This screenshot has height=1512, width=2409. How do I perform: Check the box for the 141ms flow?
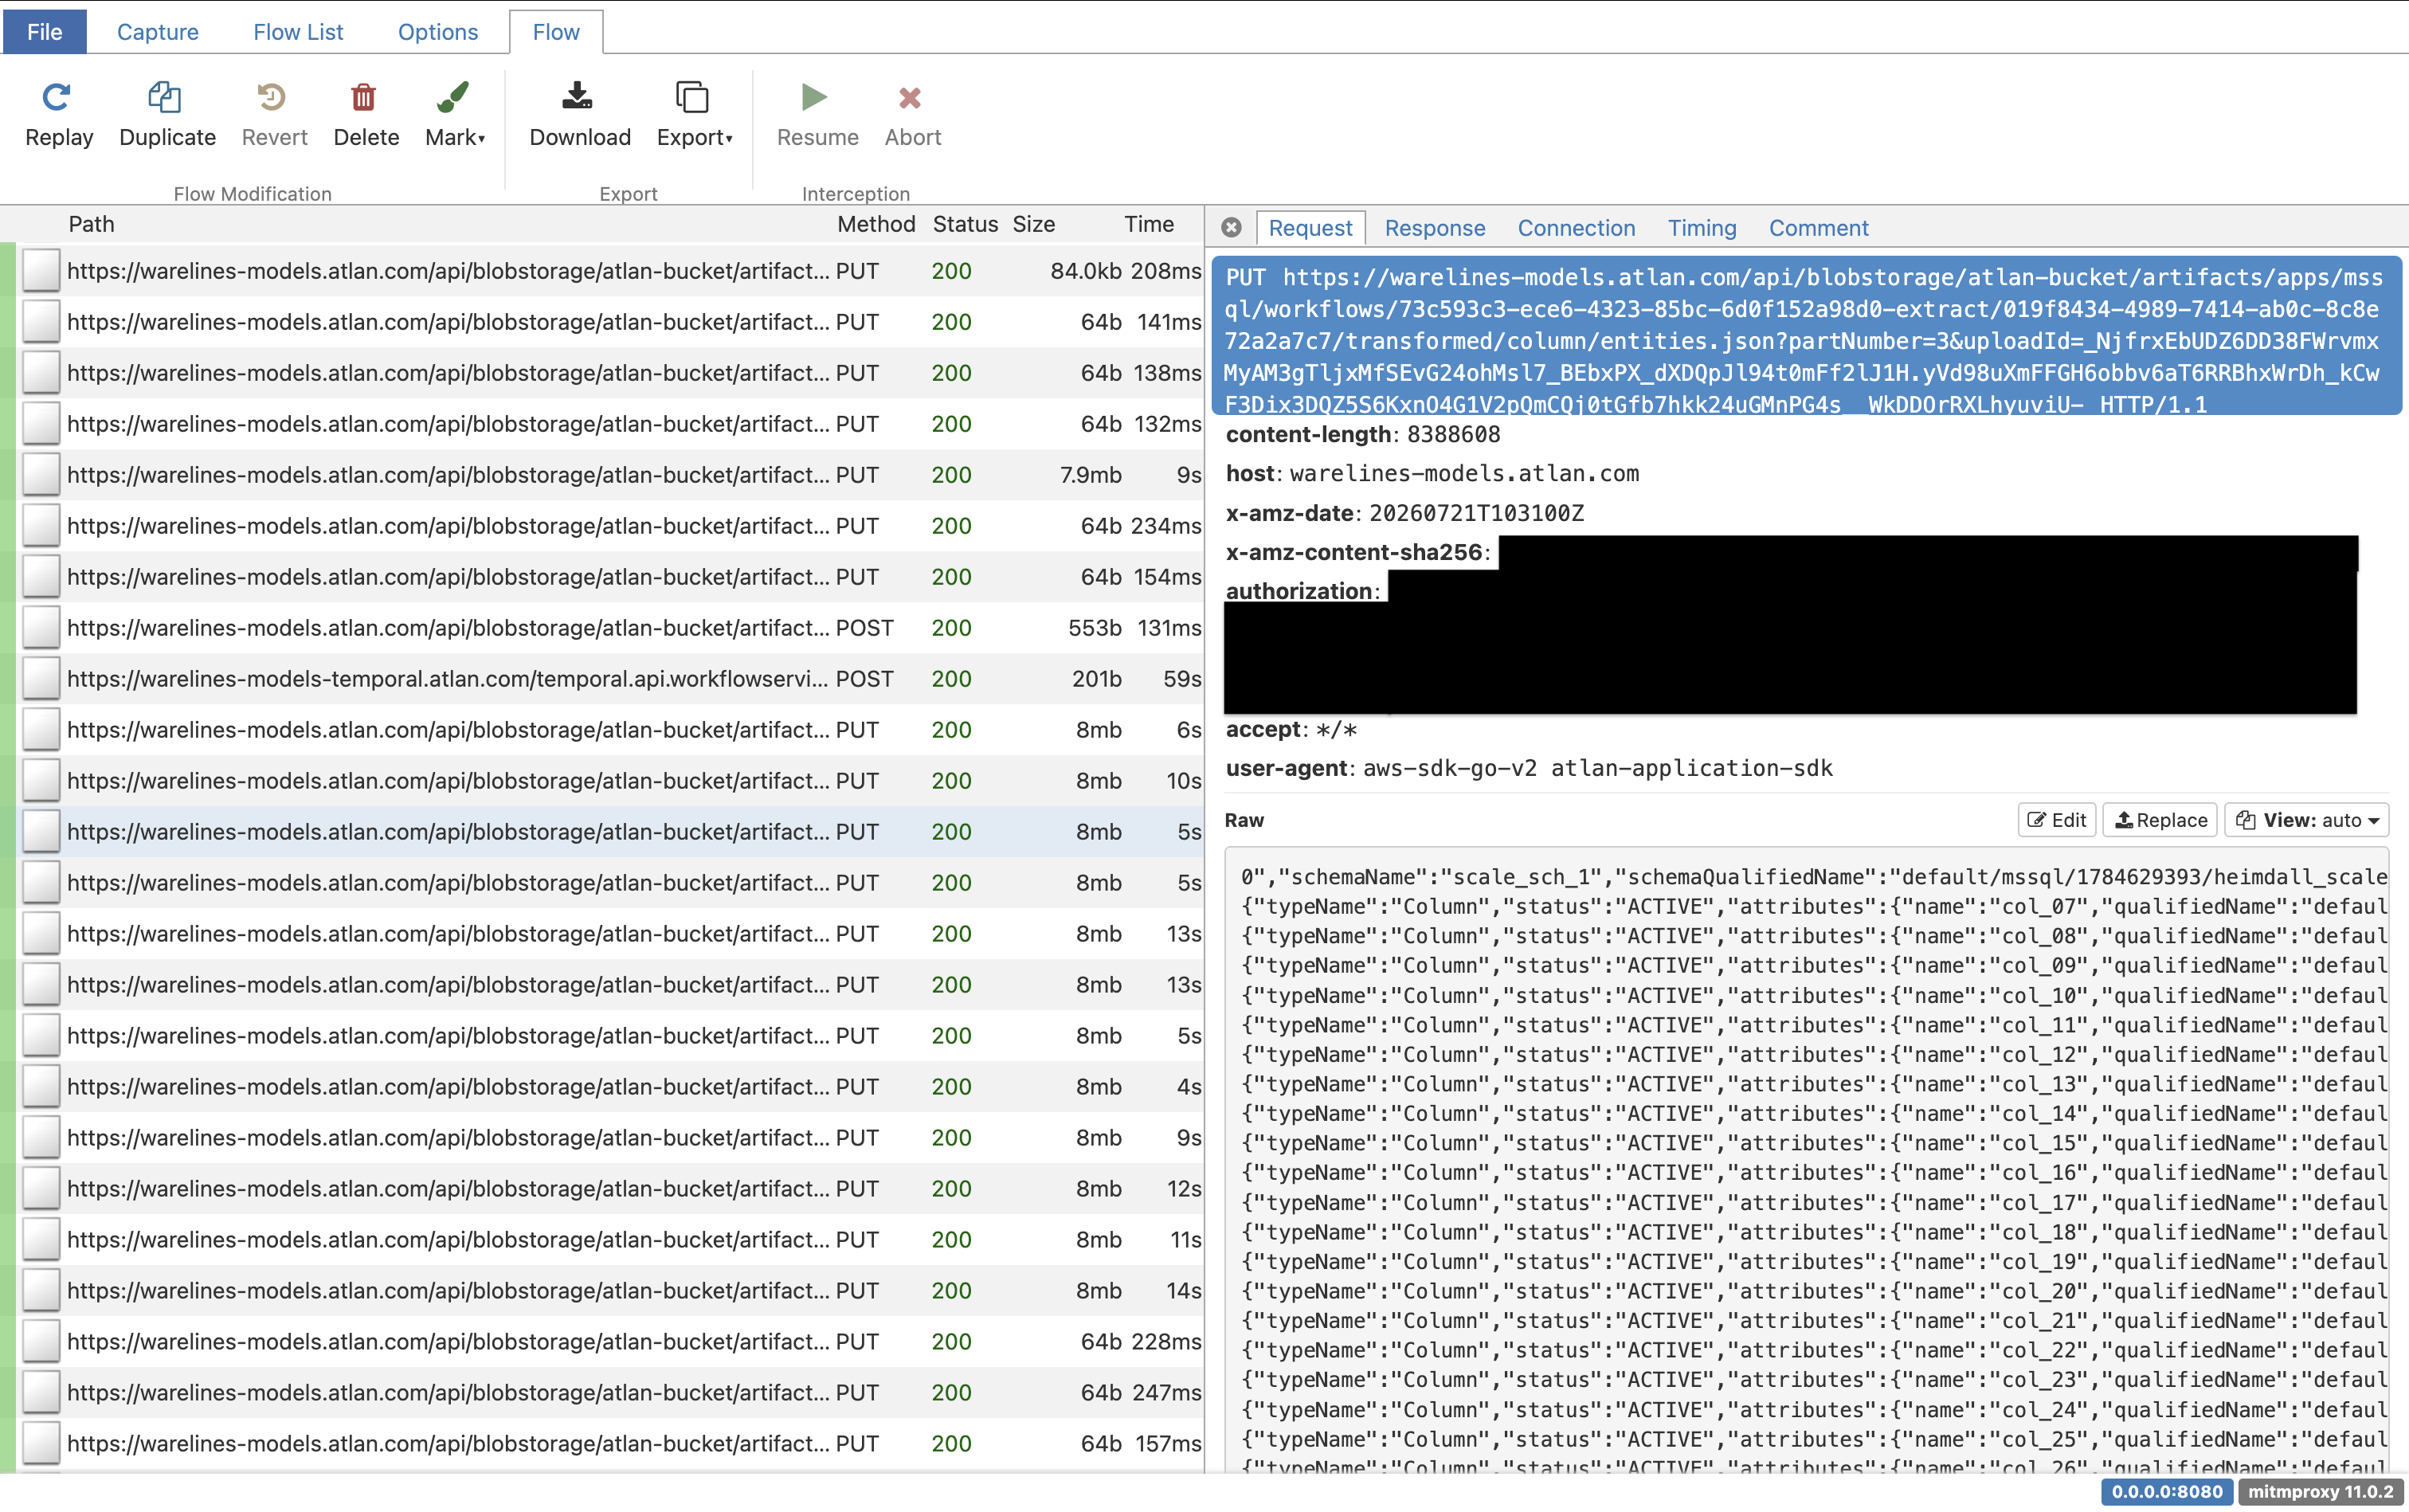pos(41,322)
